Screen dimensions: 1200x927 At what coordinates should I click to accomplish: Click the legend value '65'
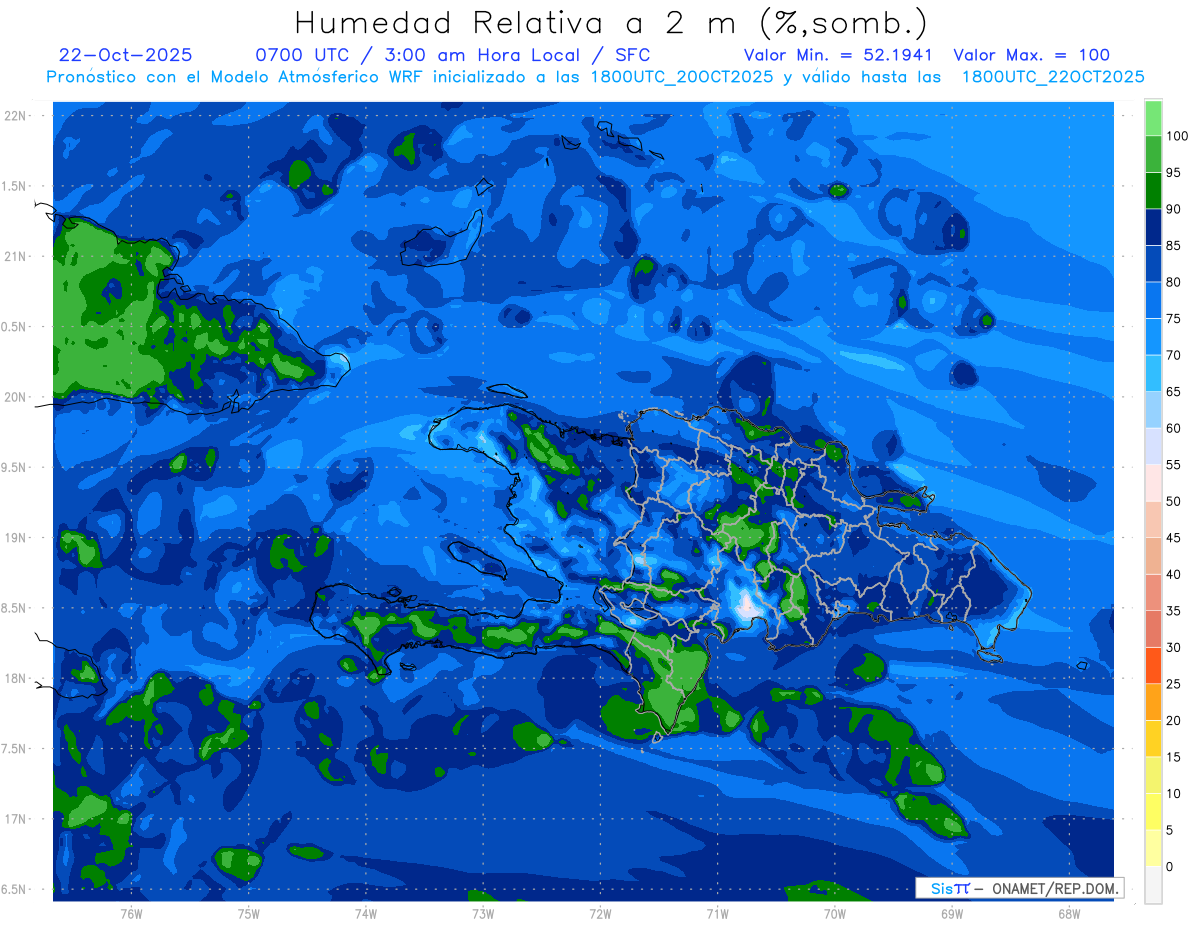(1173, 391)
